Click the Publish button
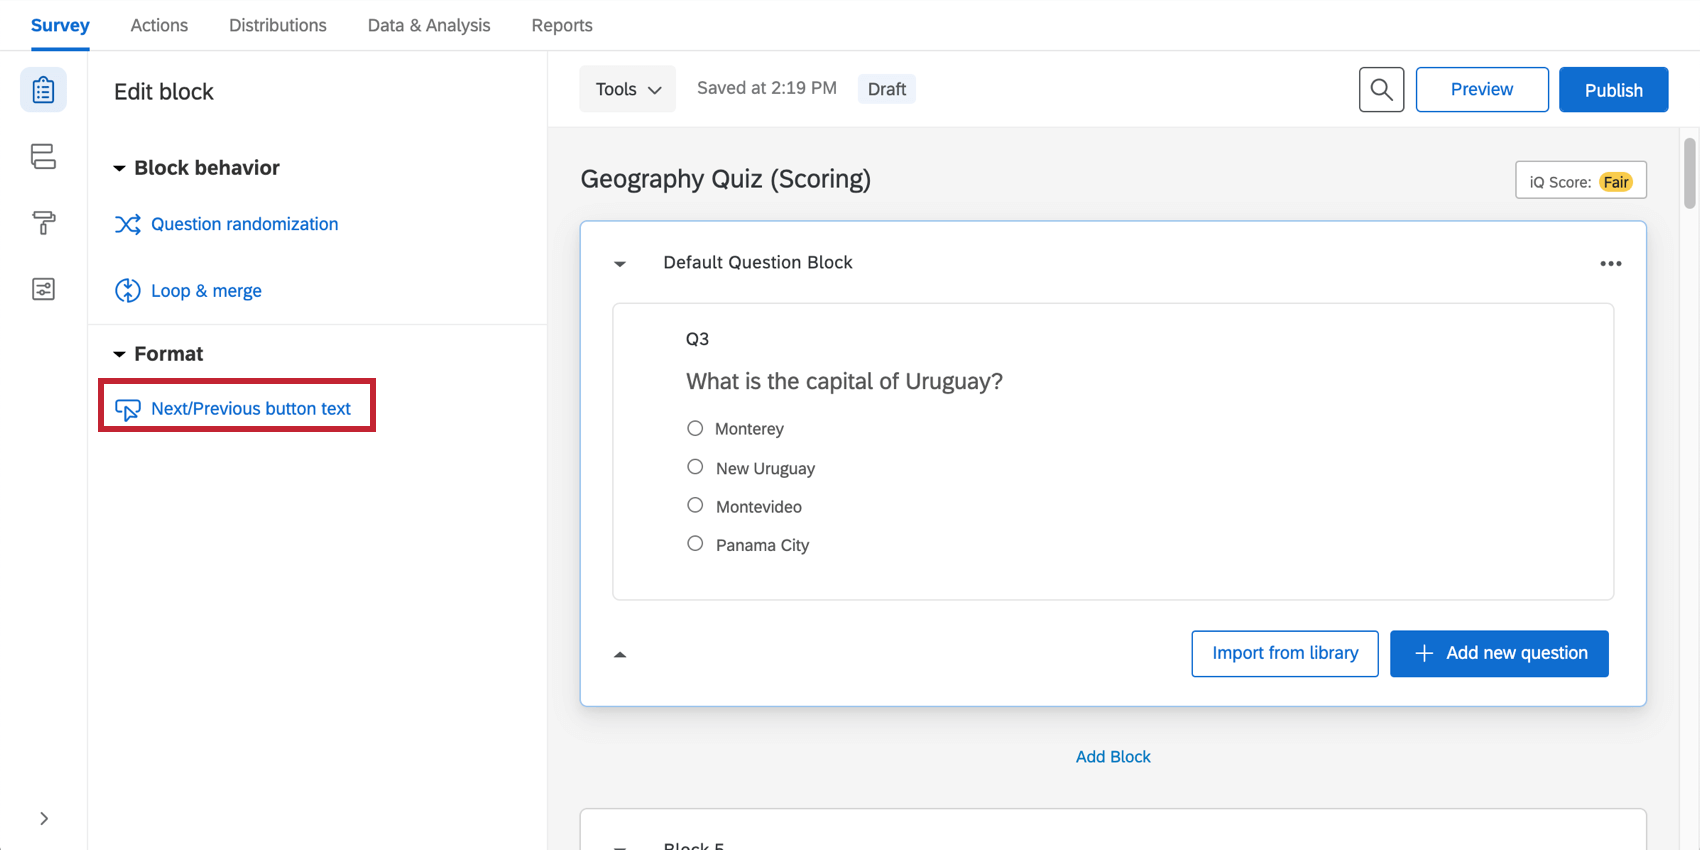 coord(1613,89)
